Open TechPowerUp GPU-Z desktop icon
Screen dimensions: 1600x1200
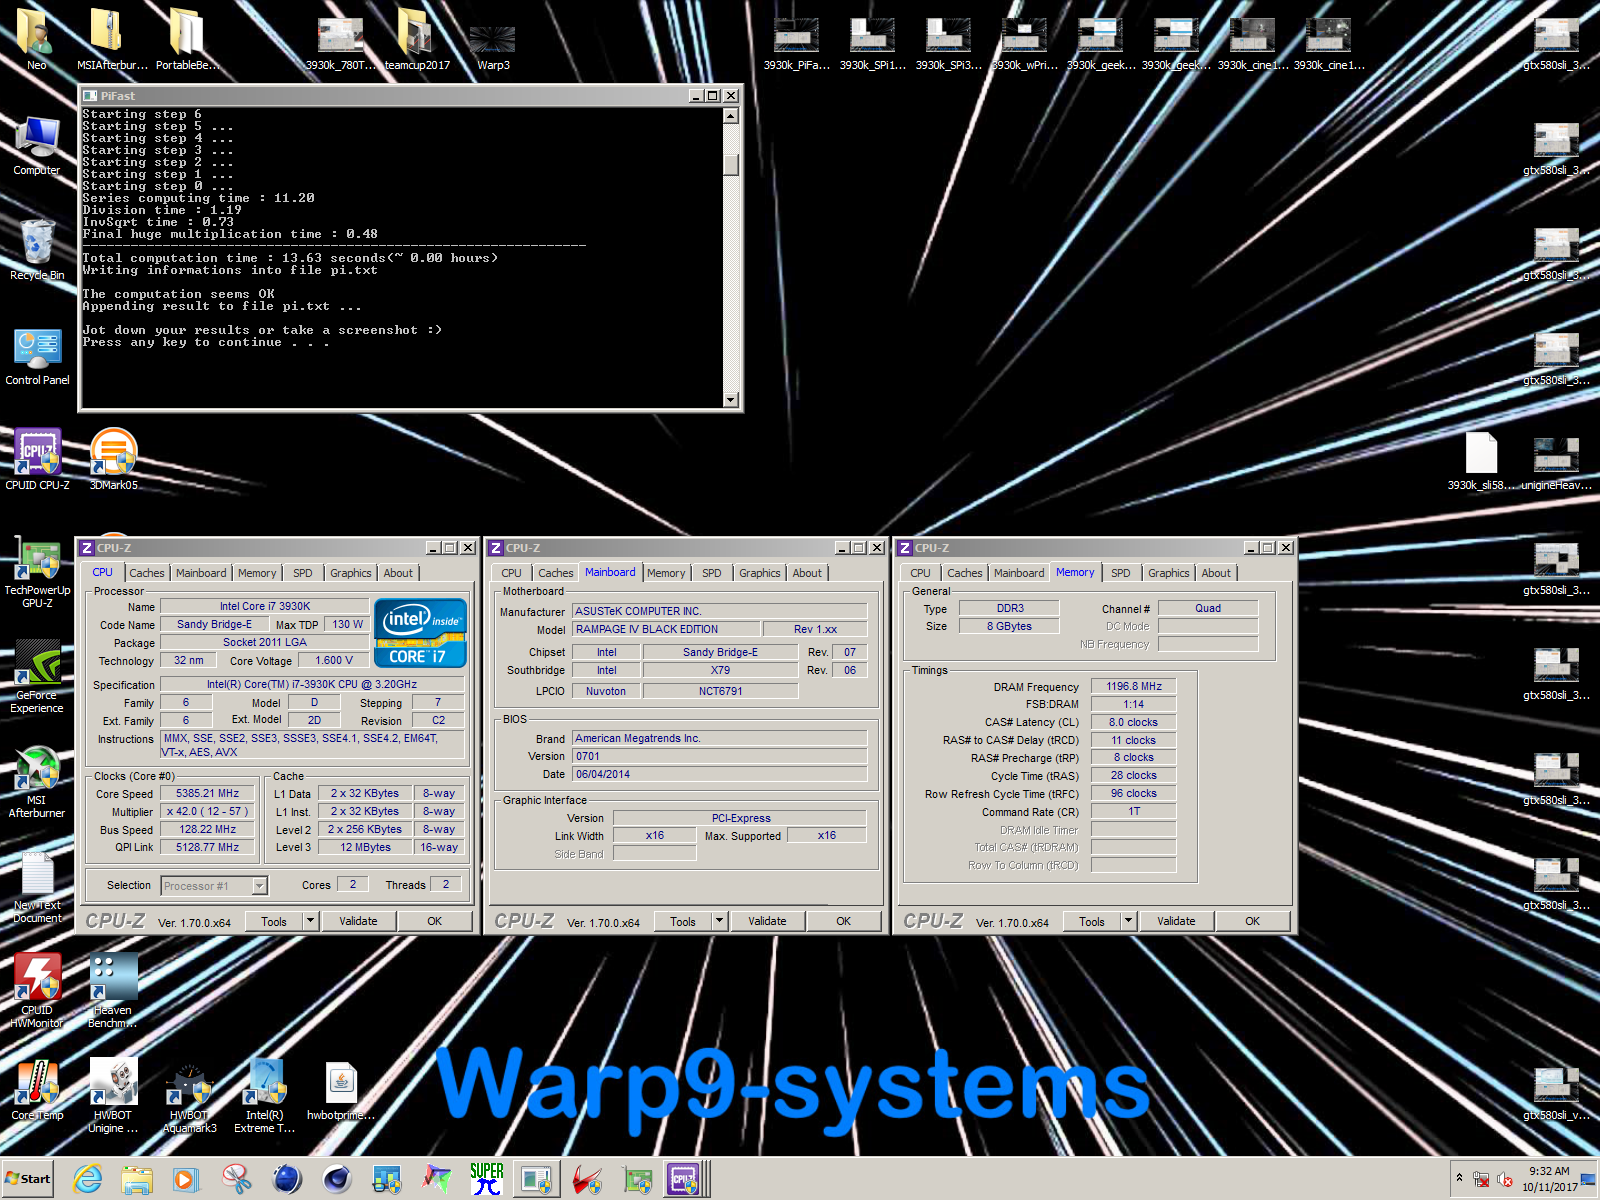coord(37,570)
